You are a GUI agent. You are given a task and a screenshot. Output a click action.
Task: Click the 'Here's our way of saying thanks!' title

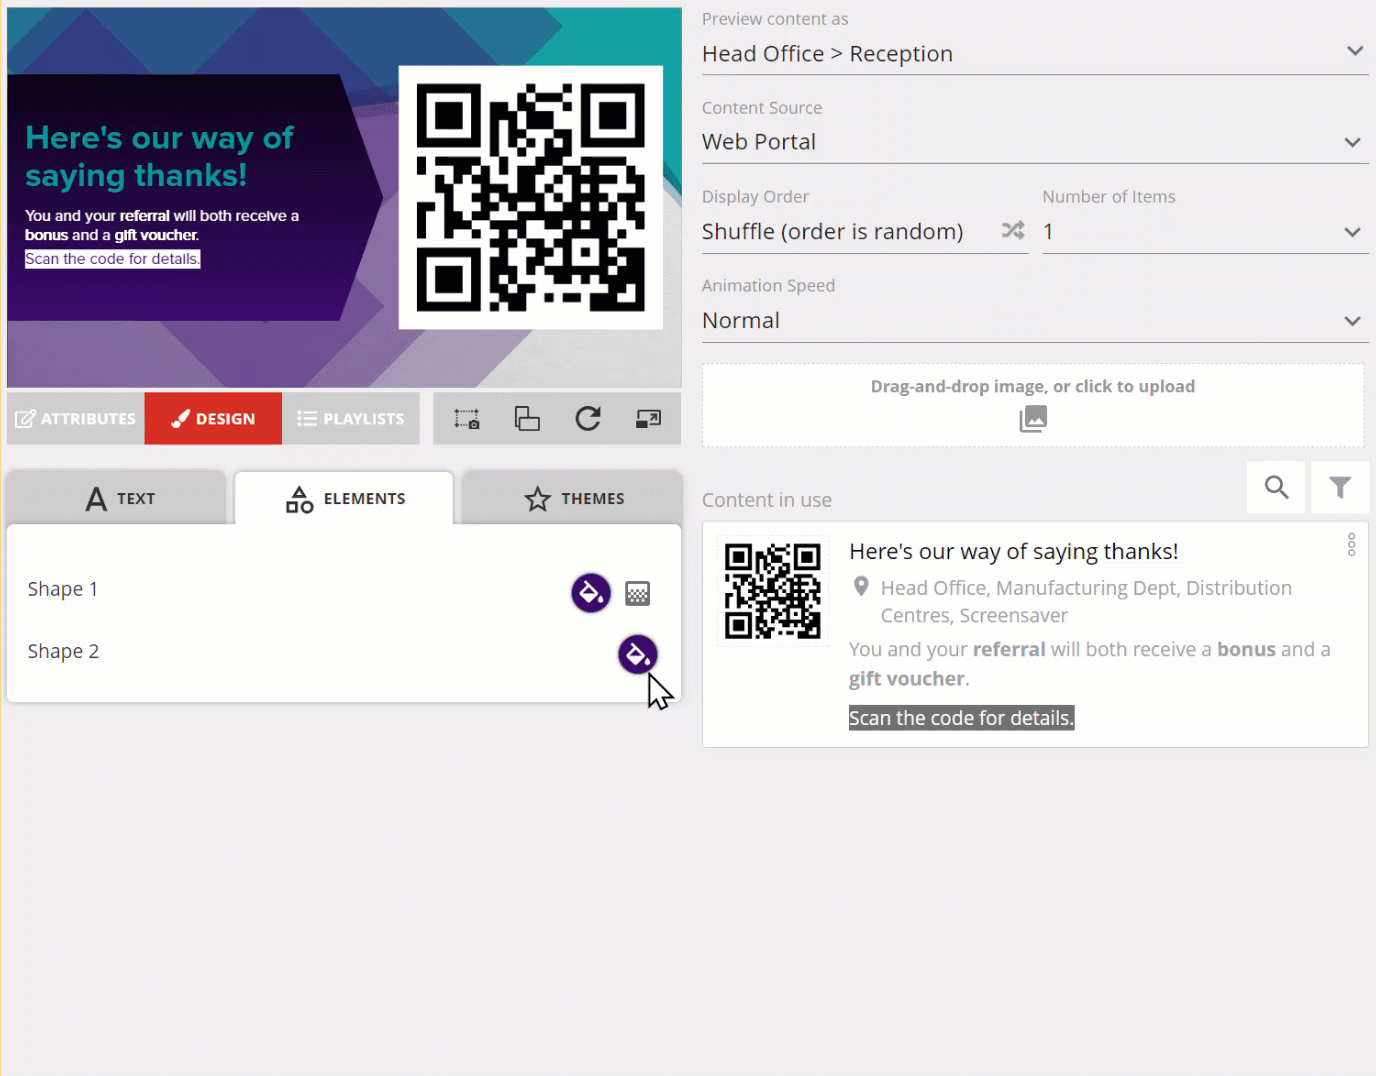coord(1013,551)
